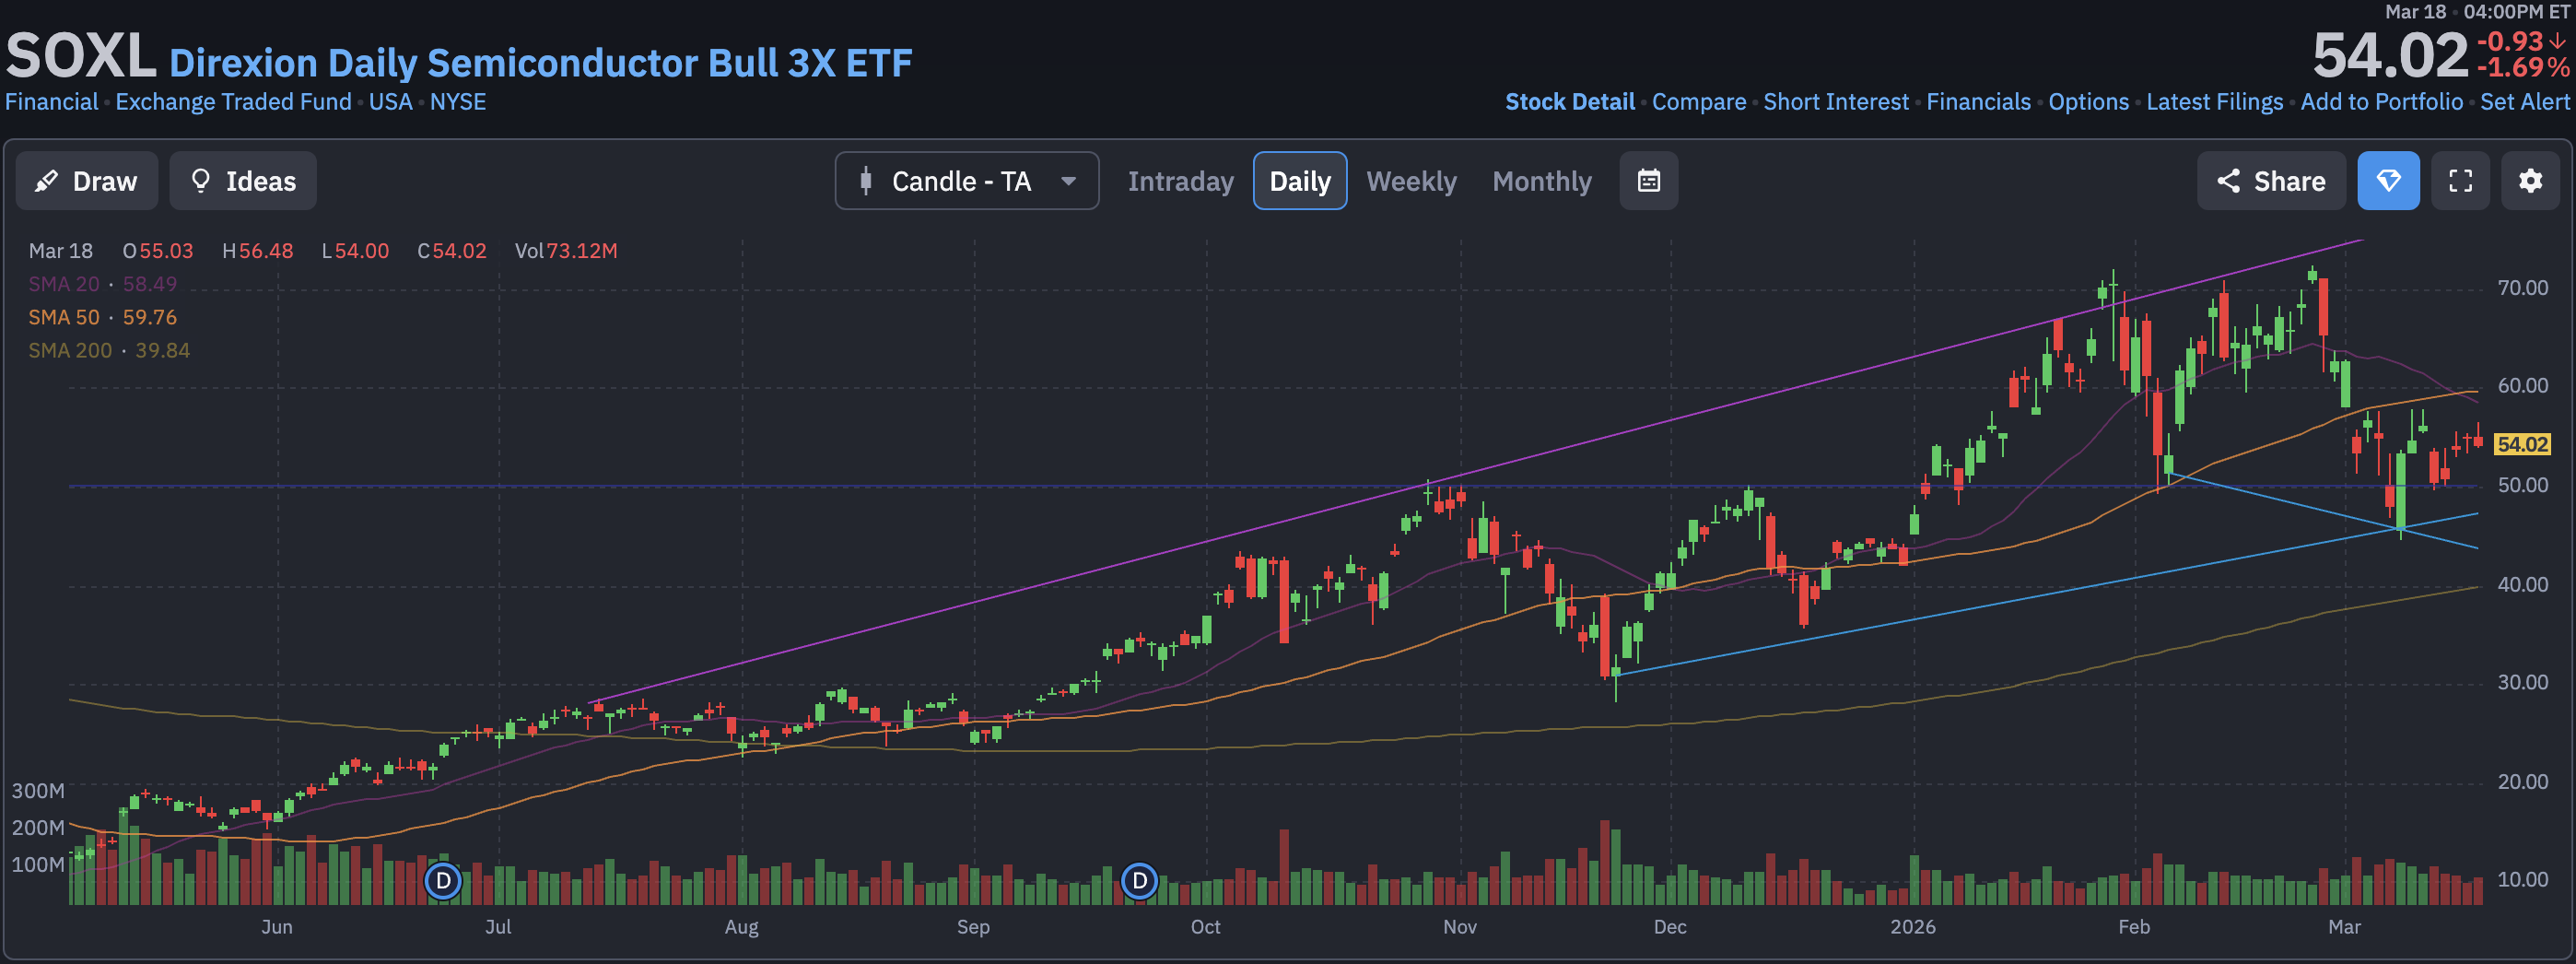This screenshot has height=964, width=2576.
Task: Open the Financials link
Action: (x=1979, y=102)
